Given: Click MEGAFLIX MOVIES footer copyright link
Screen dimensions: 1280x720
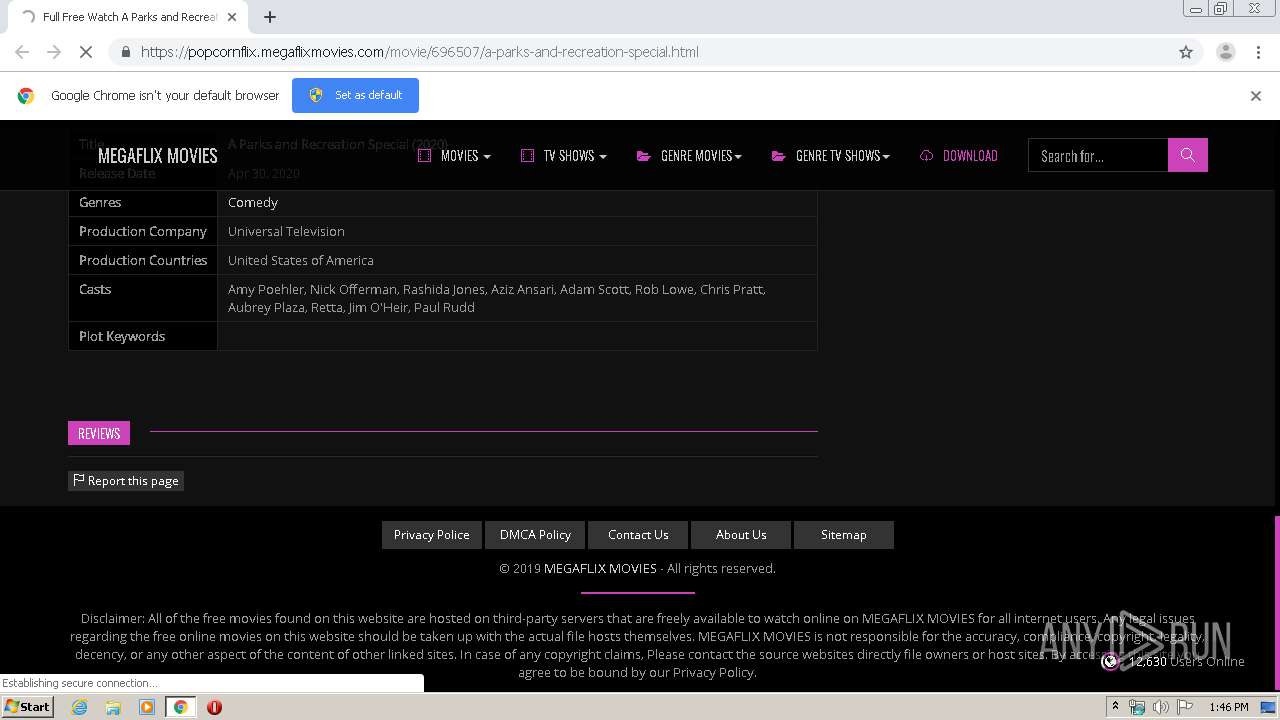Looking at the screenshot, I should 600,568.
